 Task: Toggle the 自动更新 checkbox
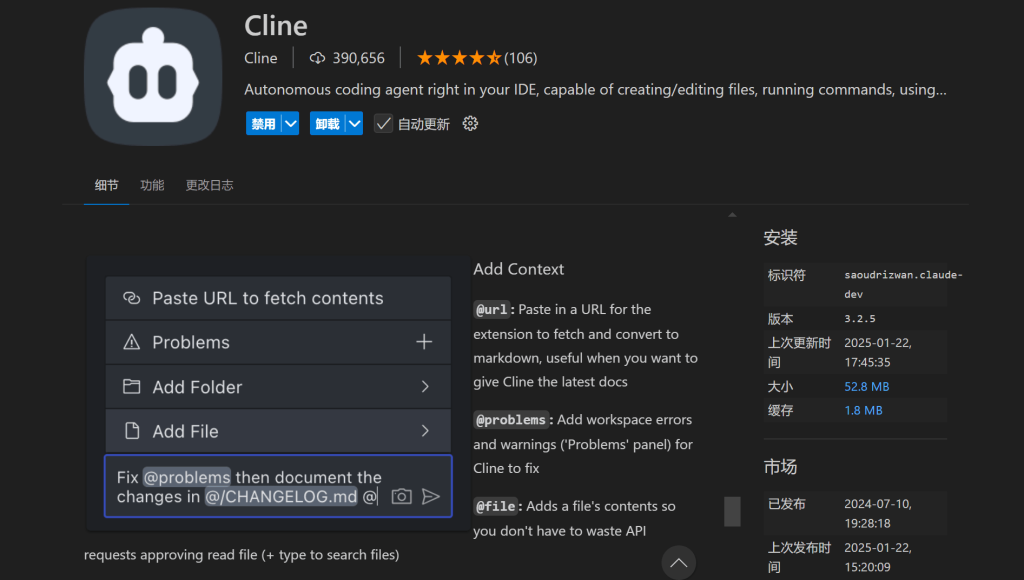coord(383,124)
